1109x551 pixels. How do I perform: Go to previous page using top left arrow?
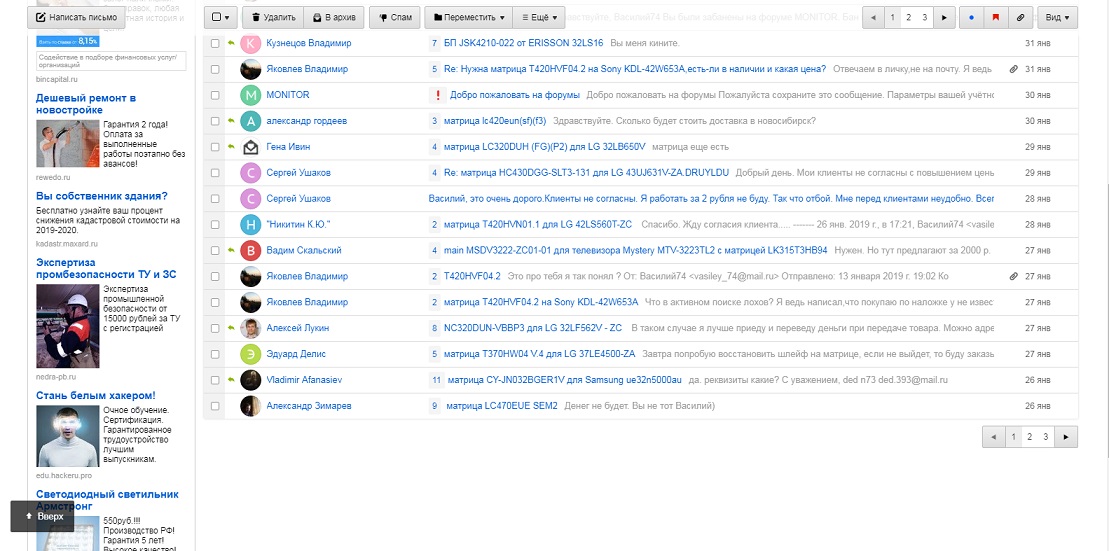875,18
